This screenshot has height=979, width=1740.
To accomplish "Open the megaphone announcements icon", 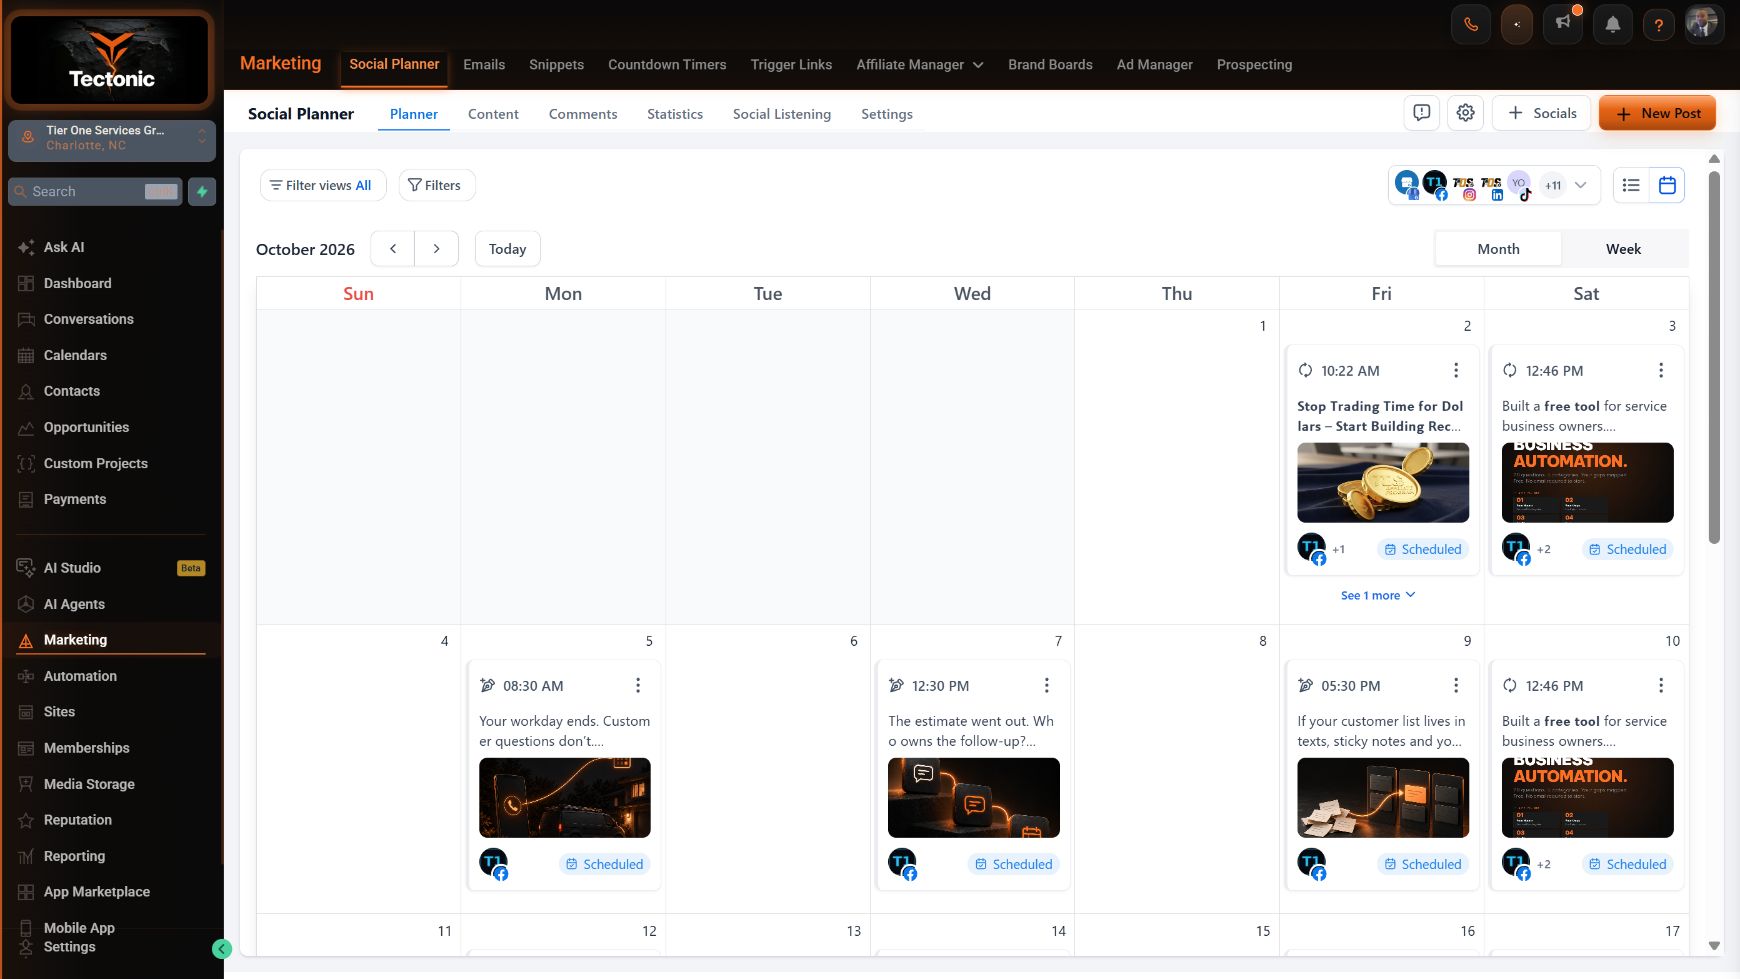I will (1563, 25).
